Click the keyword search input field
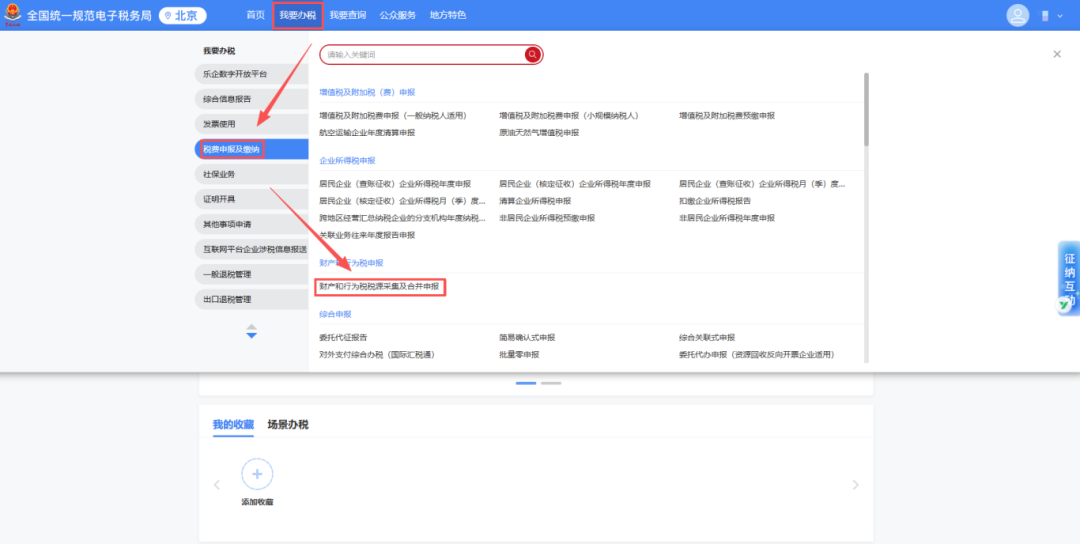The image size is (1080, 544). [x=424, y=54]
